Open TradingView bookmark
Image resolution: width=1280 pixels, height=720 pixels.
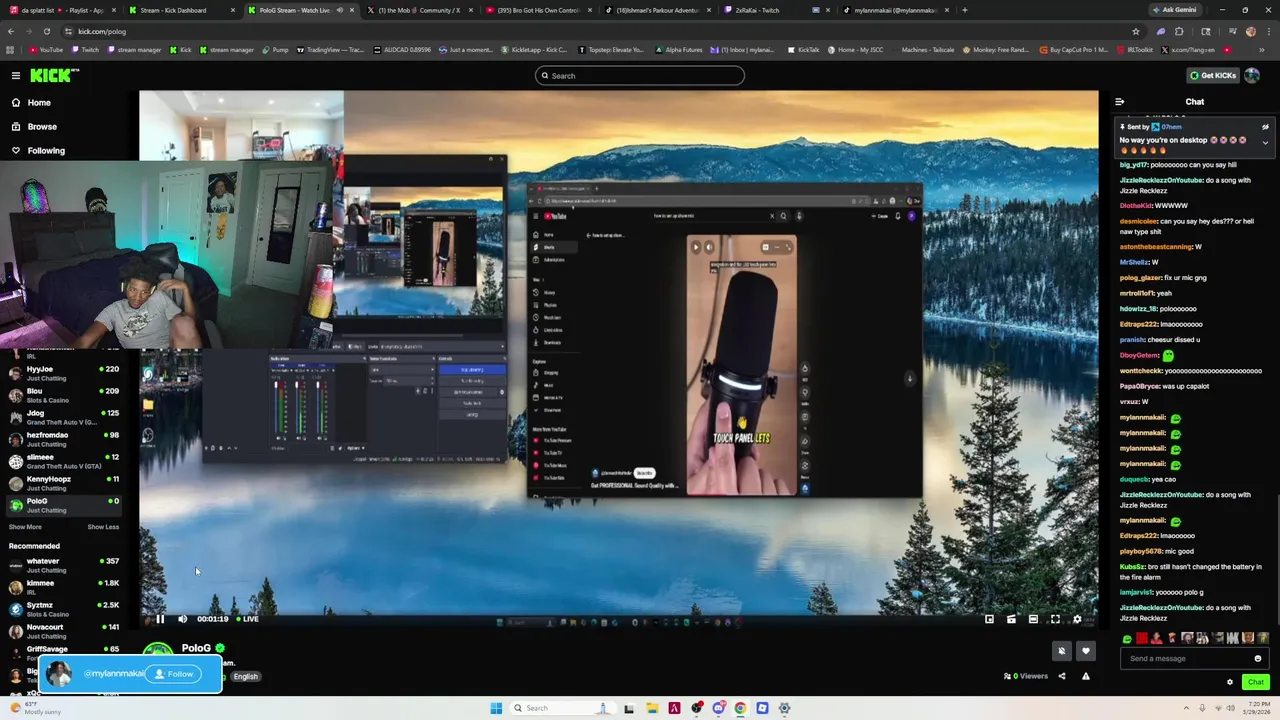pos(331,49)
